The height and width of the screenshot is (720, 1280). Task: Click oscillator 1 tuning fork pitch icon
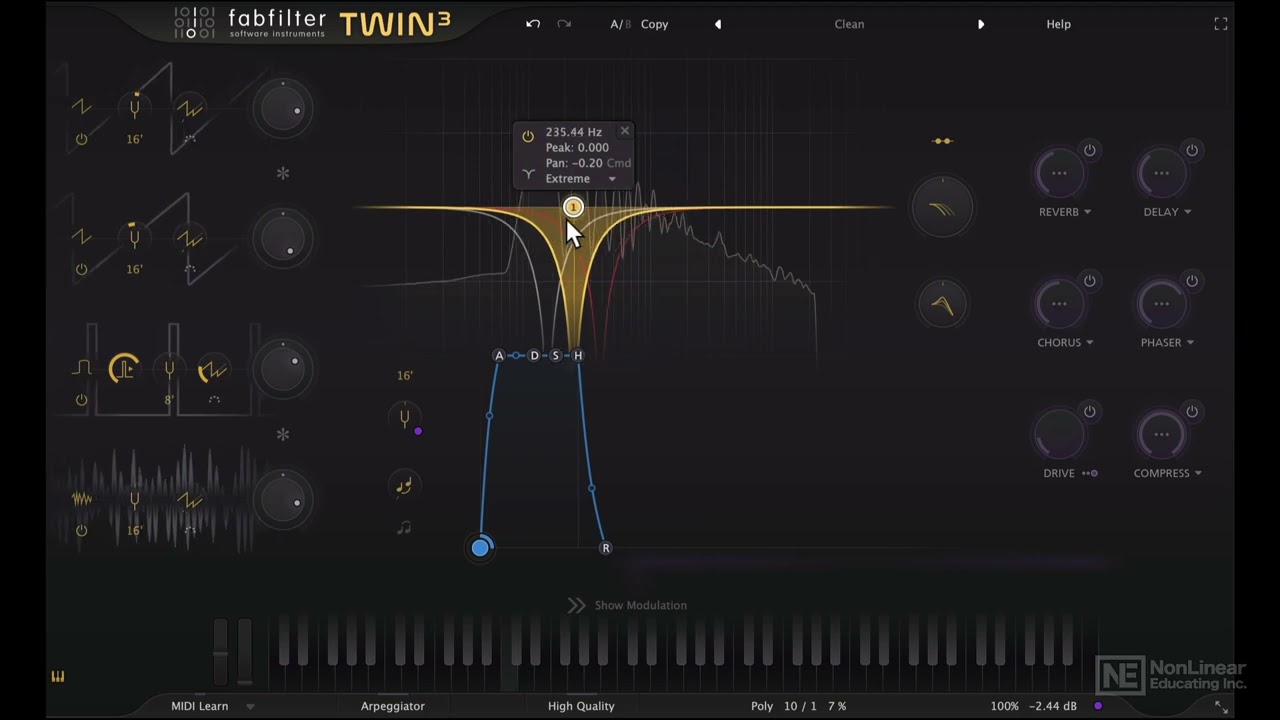[x=135, y=107]
